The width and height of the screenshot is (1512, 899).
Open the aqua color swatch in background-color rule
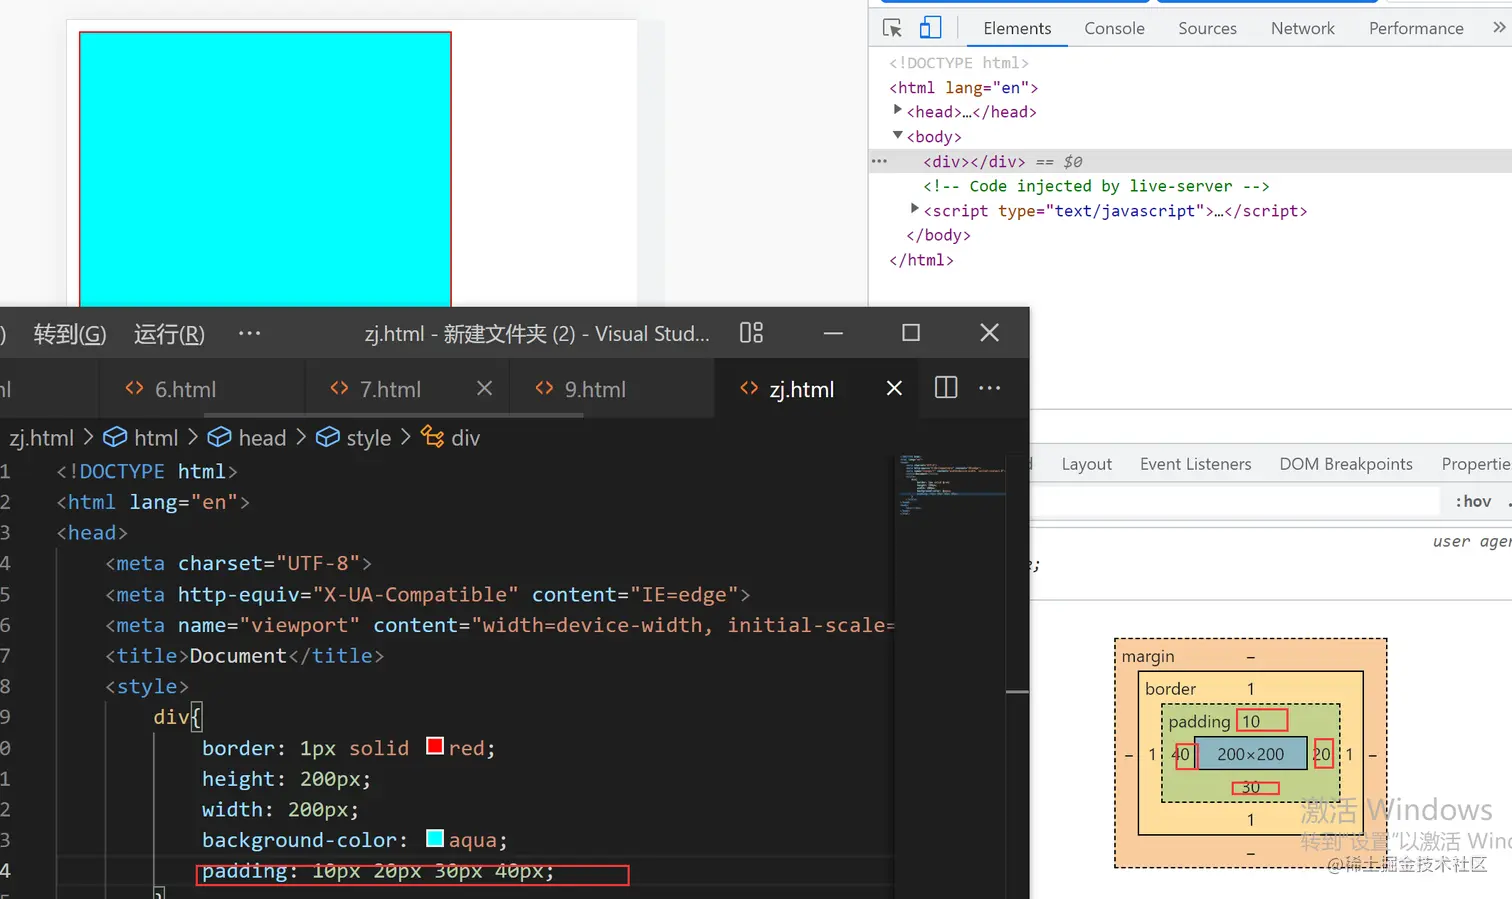(434, 838)
